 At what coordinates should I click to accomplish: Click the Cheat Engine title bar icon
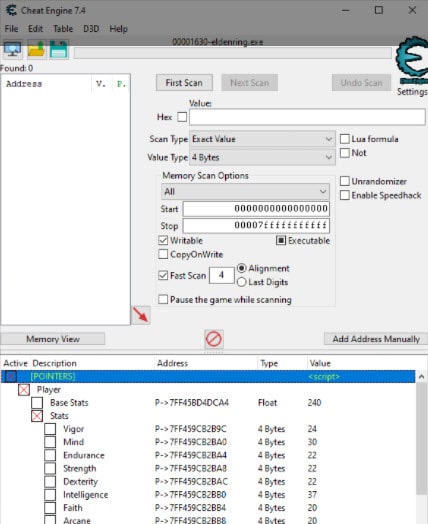[x=11, y=10]
